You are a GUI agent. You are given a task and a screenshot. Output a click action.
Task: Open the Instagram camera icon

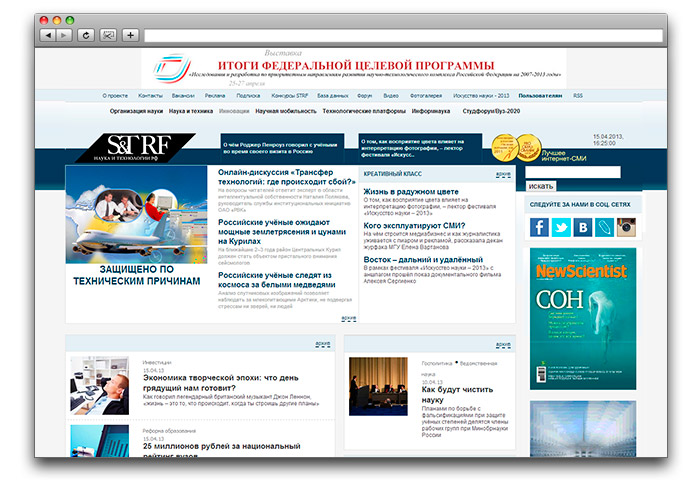click(x=626, y=227)
